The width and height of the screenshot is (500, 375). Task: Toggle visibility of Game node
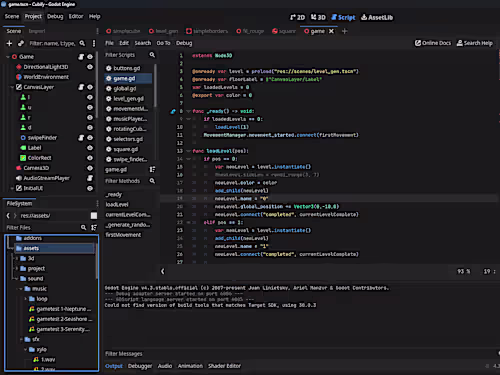[90, 57]
